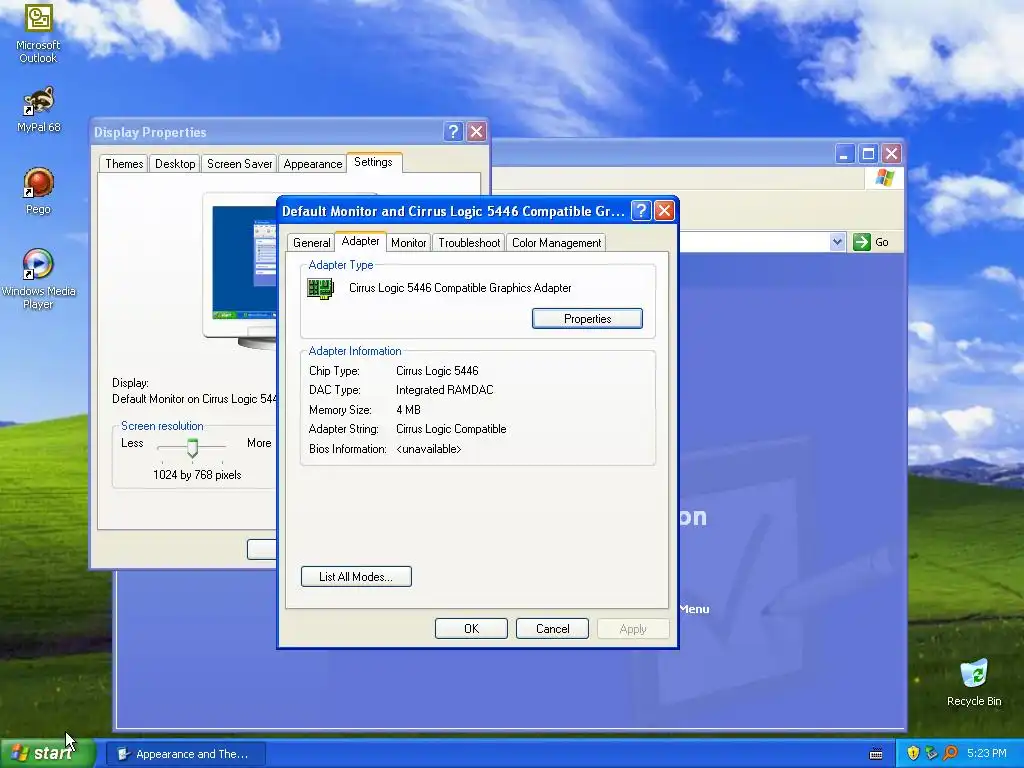This screenshot has height=768, width=1024.
Task: Minimize the background Appearance and Themes window
Action: (x=844, y=154)
